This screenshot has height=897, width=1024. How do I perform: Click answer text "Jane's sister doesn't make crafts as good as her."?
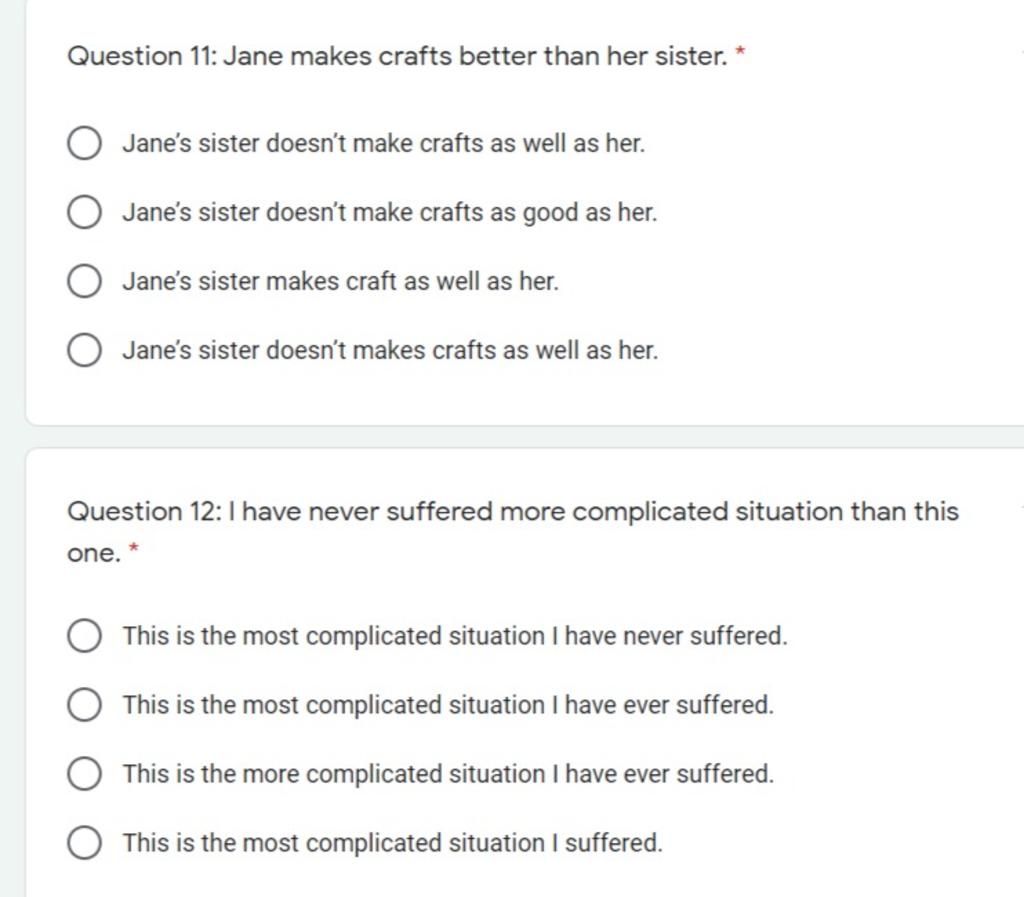(x=390, y=213)
